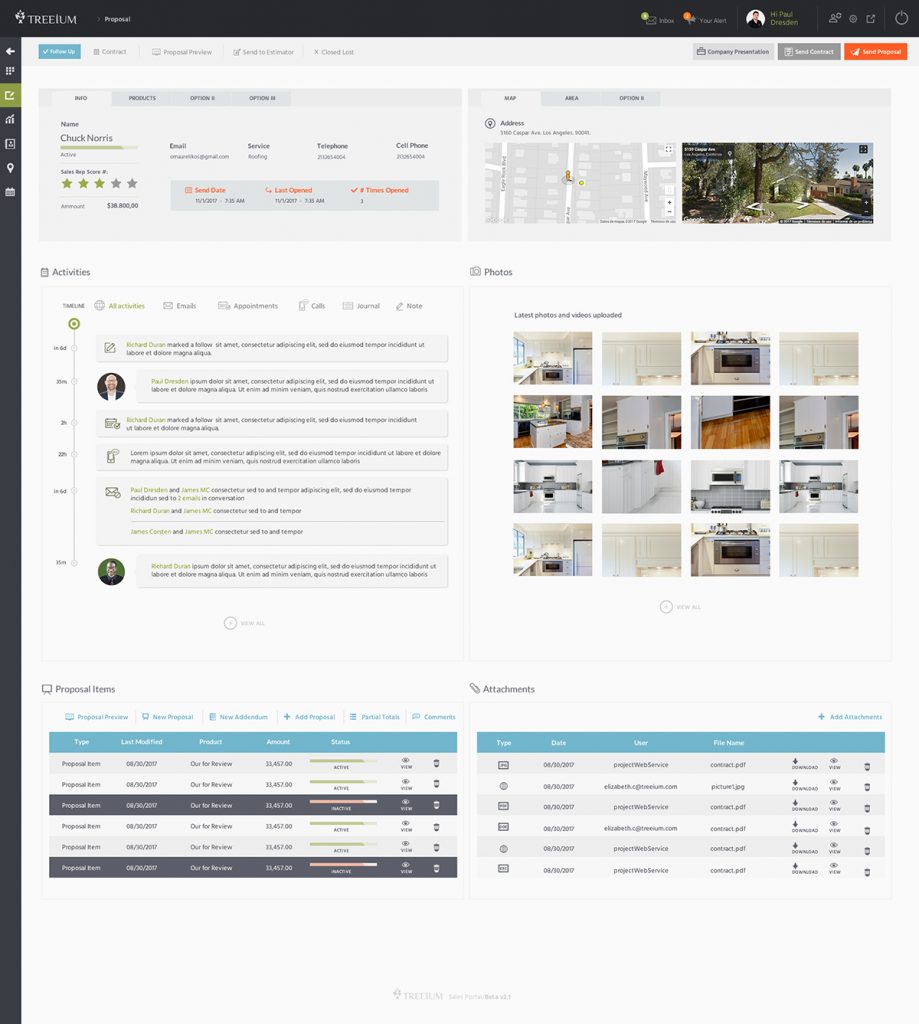
Task: Click Add Proposal link
Action: click(309, 717)
